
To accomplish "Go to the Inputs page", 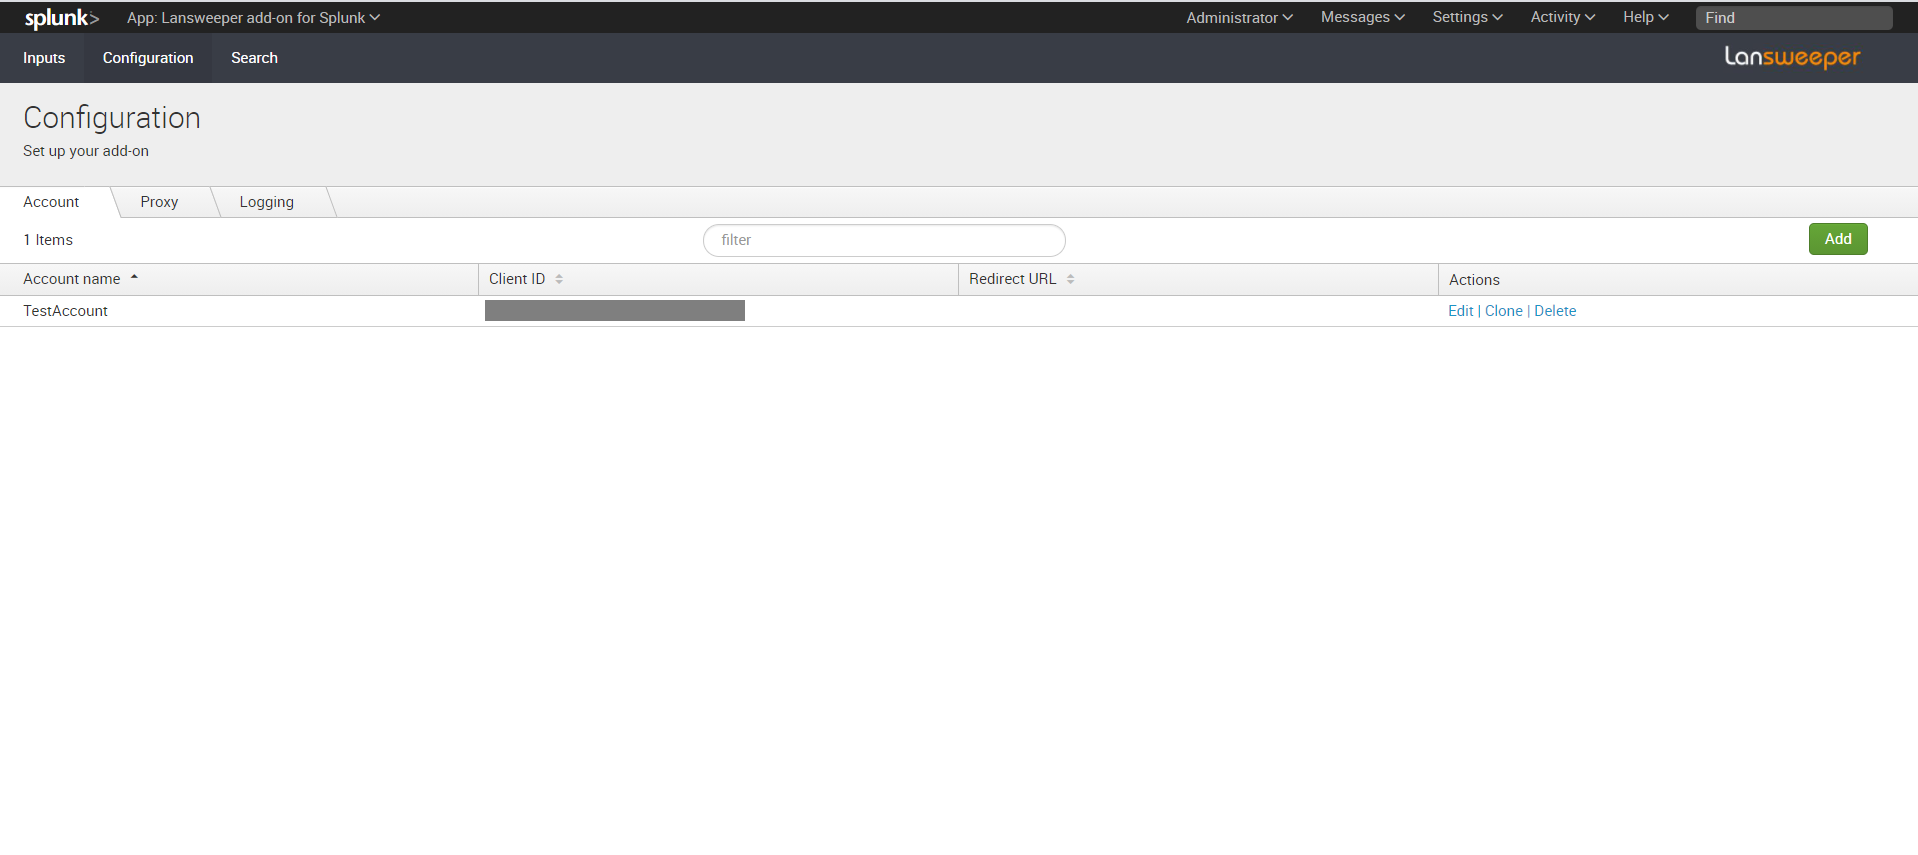I will click(x=44, y=58).
